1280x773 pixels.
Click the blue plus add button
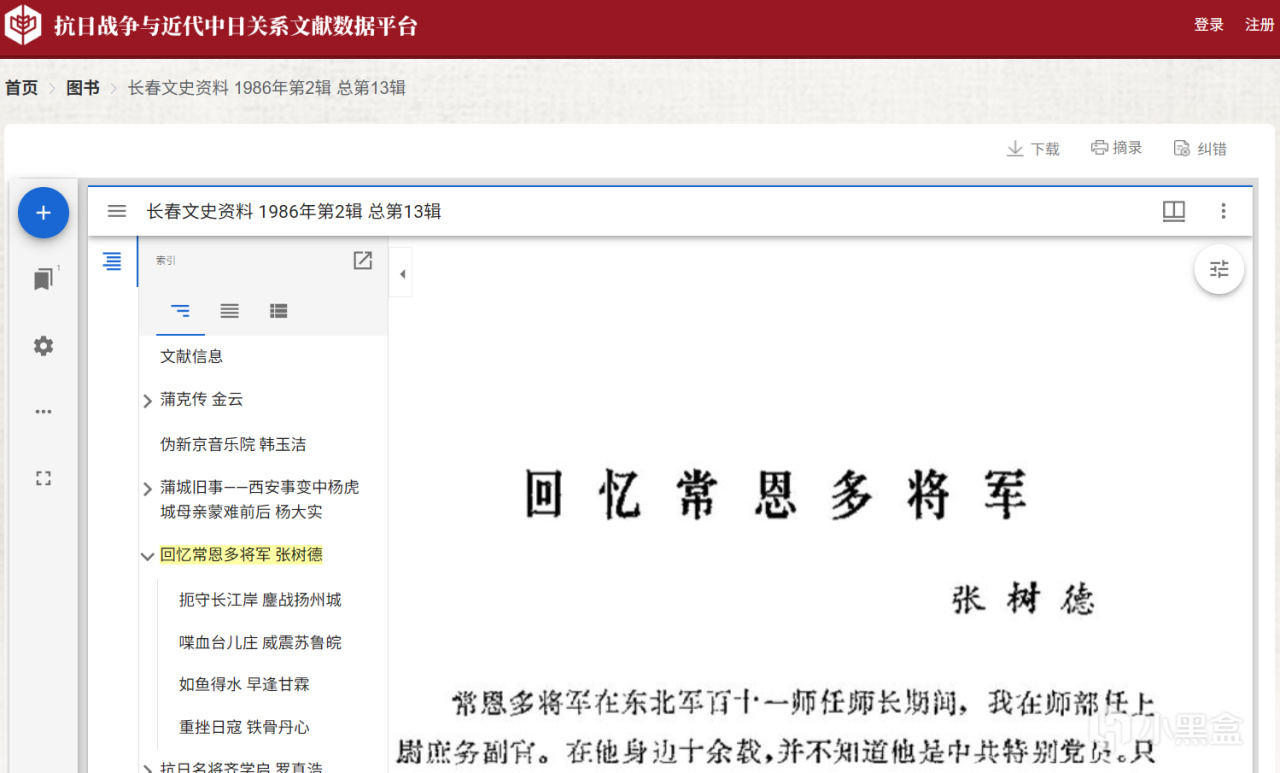pos(43,212)
